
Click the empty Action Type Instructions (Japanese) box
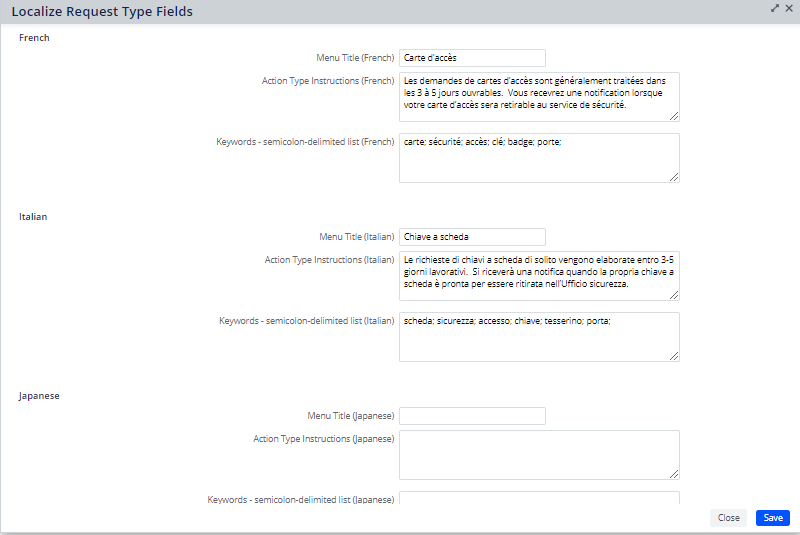tap(539, 455)
